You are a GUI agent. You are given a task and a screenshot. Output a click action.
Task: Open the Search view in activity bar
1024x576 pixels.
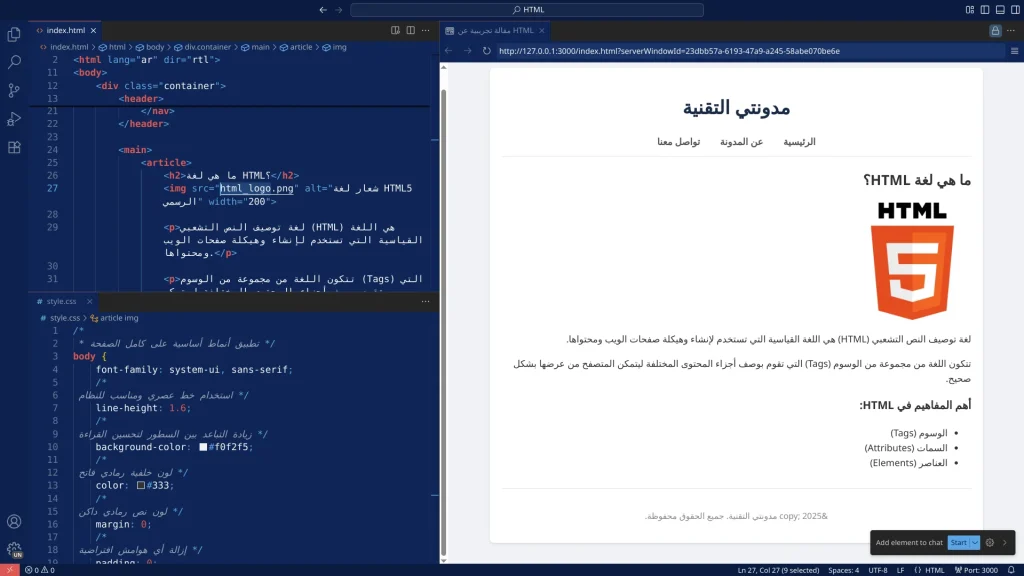point(14,62)
